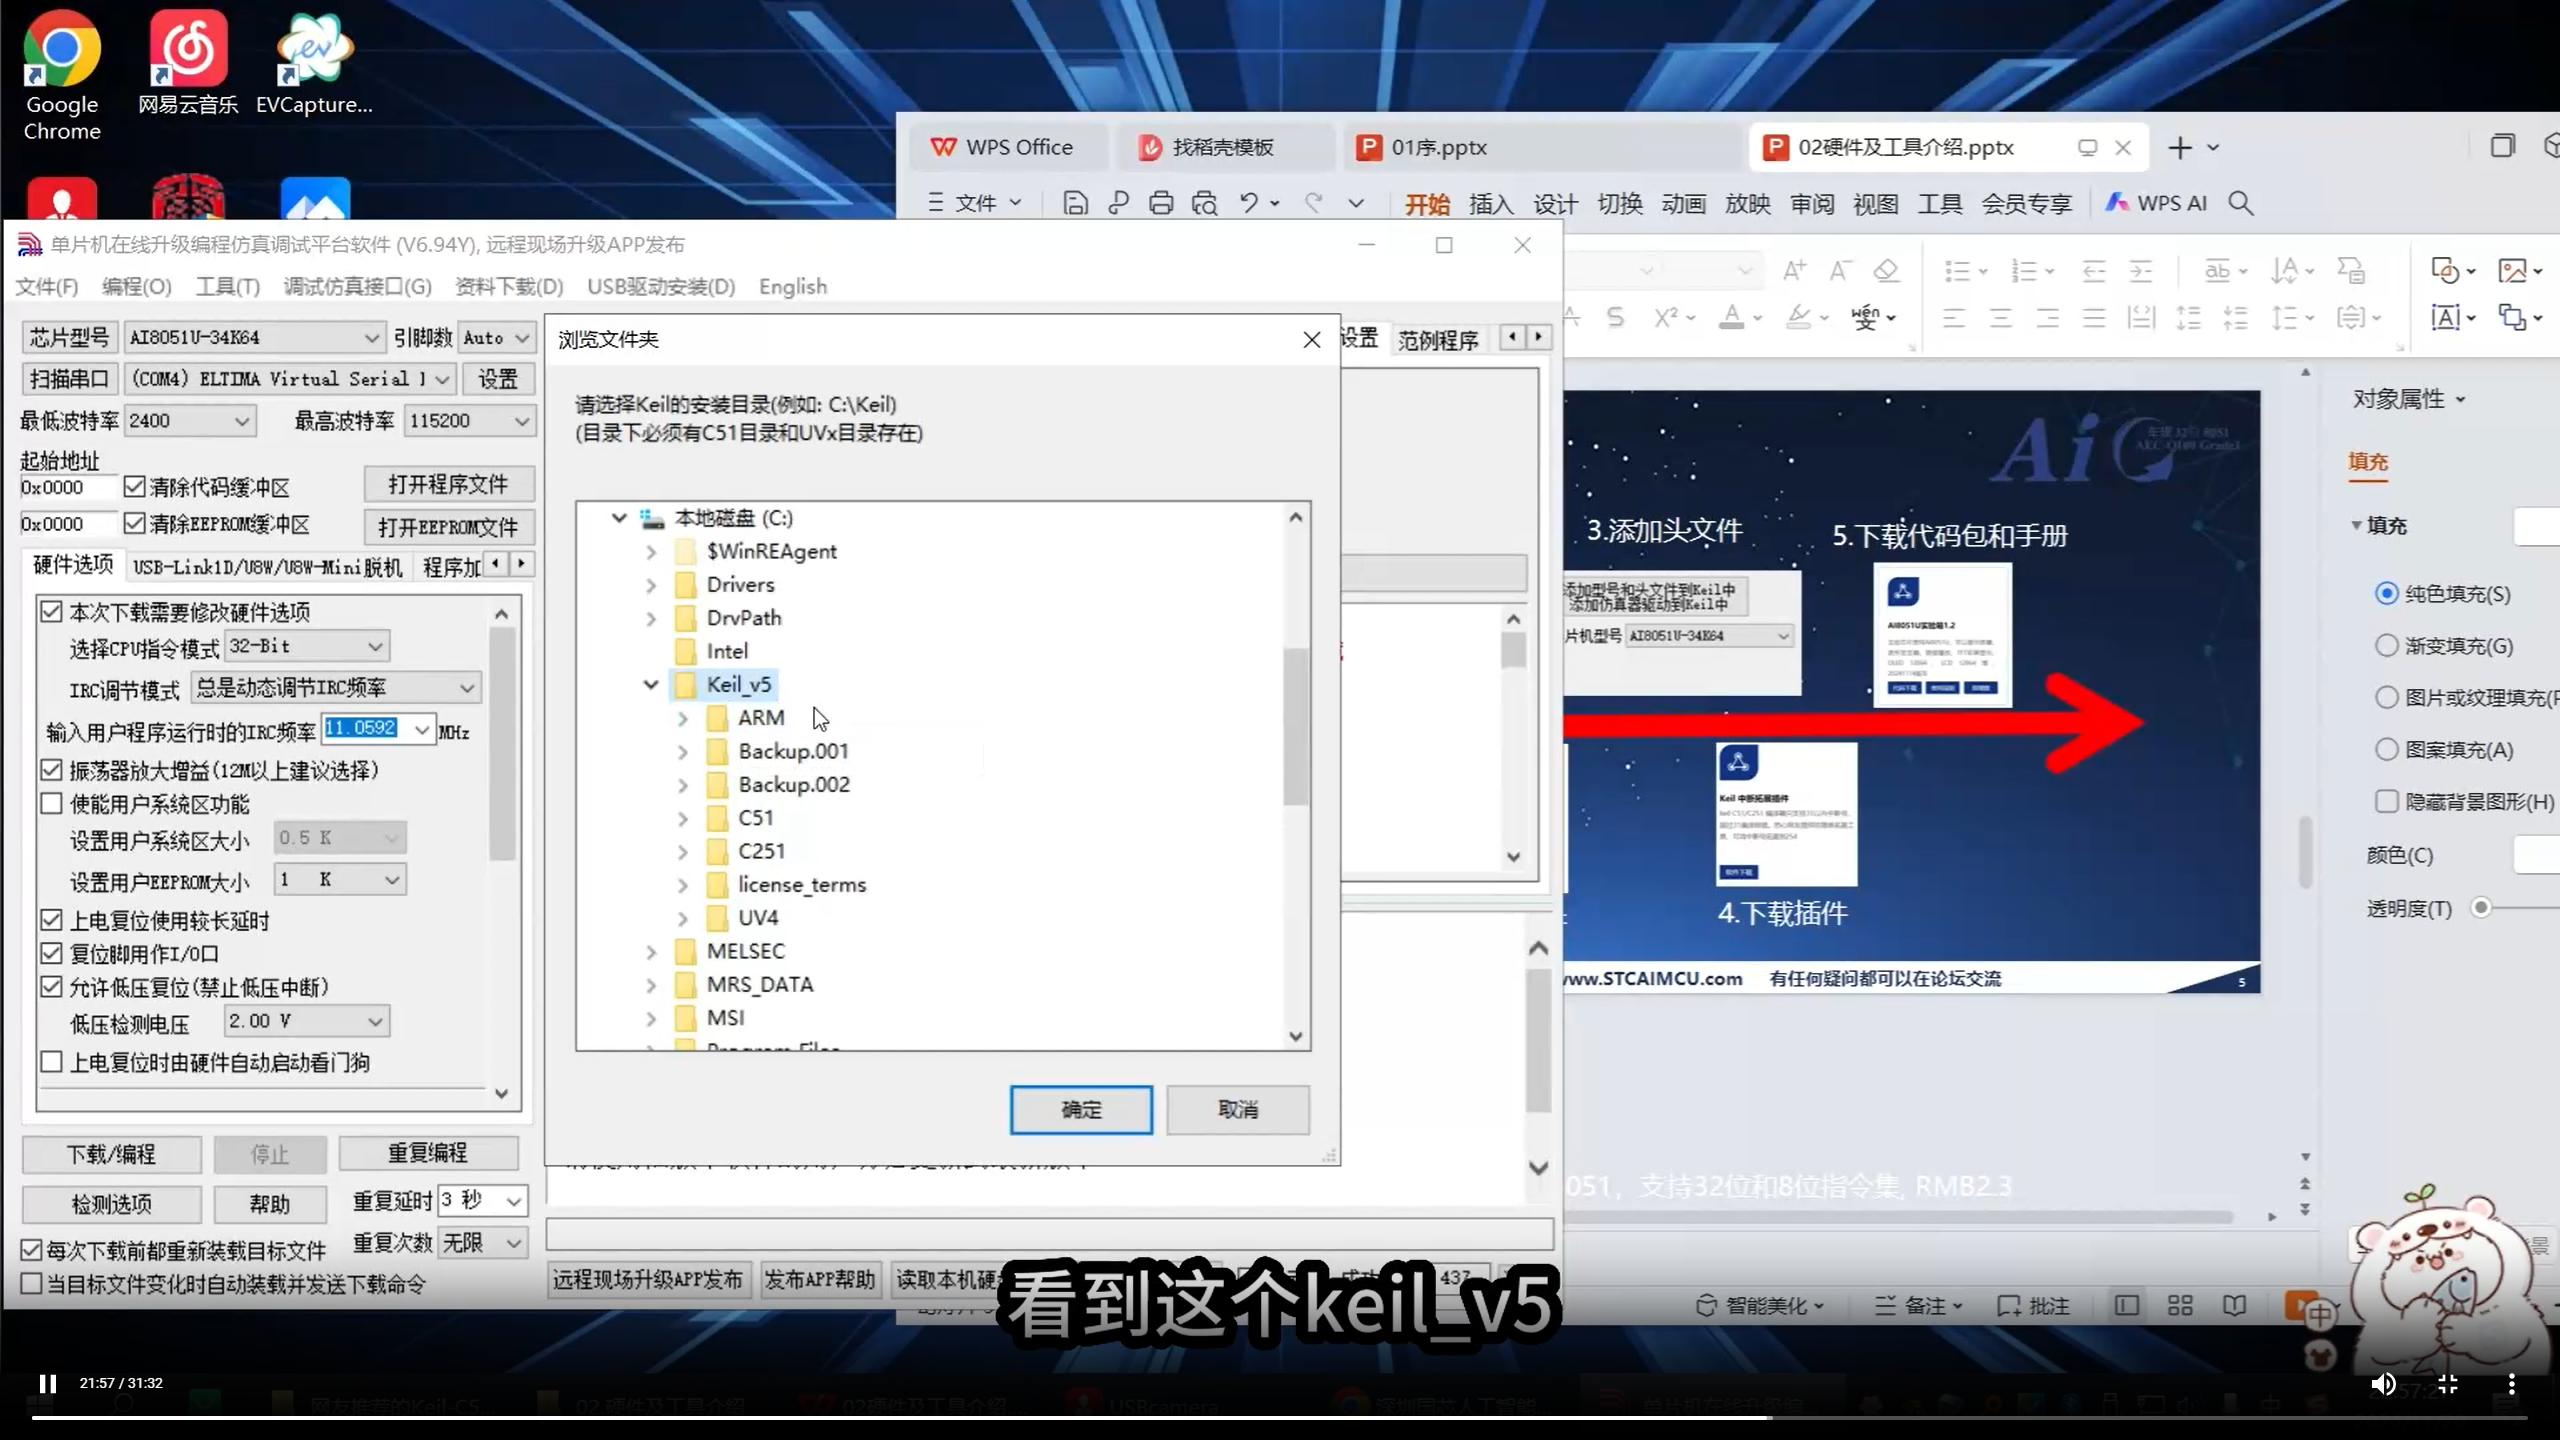Pause the video playback
The image size is (2560, 1440).
(47, 1384)
